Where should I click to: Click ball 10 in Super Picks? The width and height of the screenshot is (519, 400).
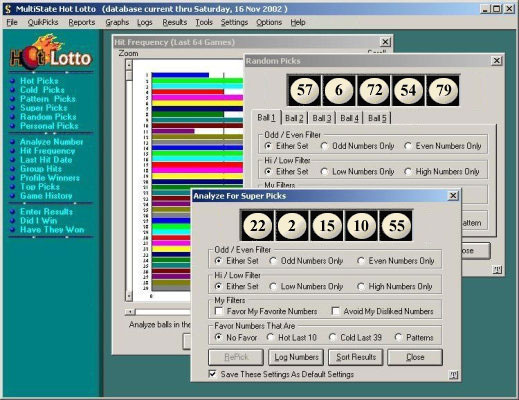(x=361, y=226)
